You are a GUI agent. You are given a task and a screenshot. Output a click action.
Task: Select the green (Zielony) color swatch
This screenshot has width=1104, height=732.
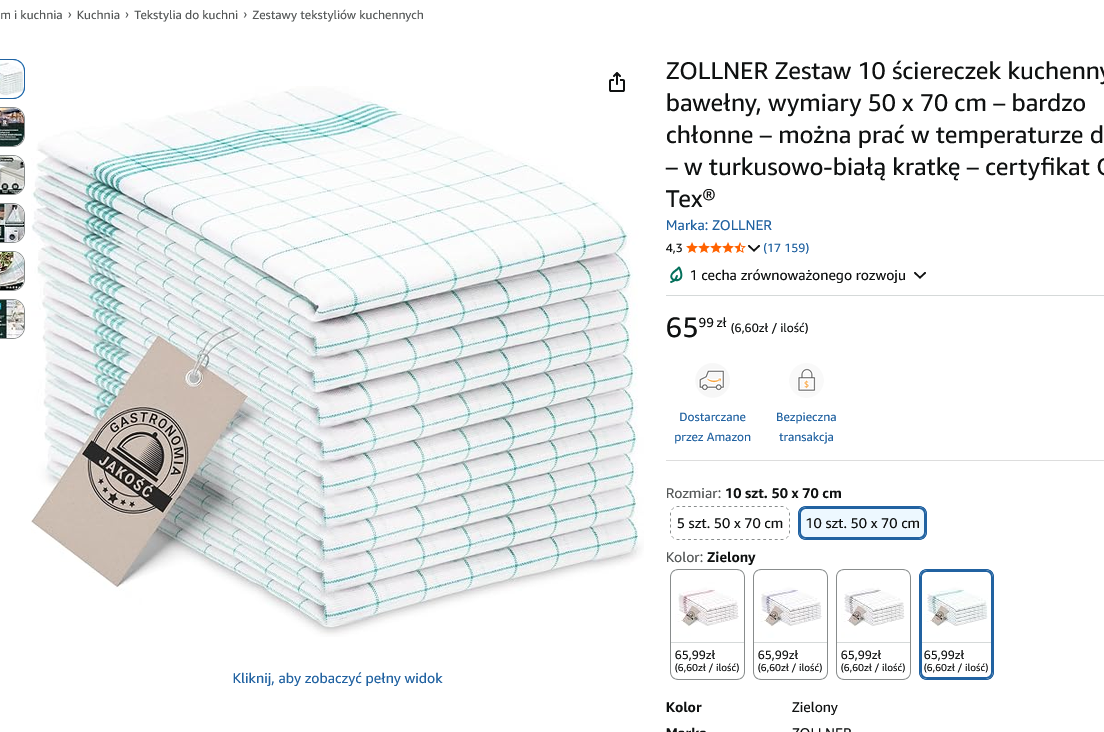[x=956, y=624]
